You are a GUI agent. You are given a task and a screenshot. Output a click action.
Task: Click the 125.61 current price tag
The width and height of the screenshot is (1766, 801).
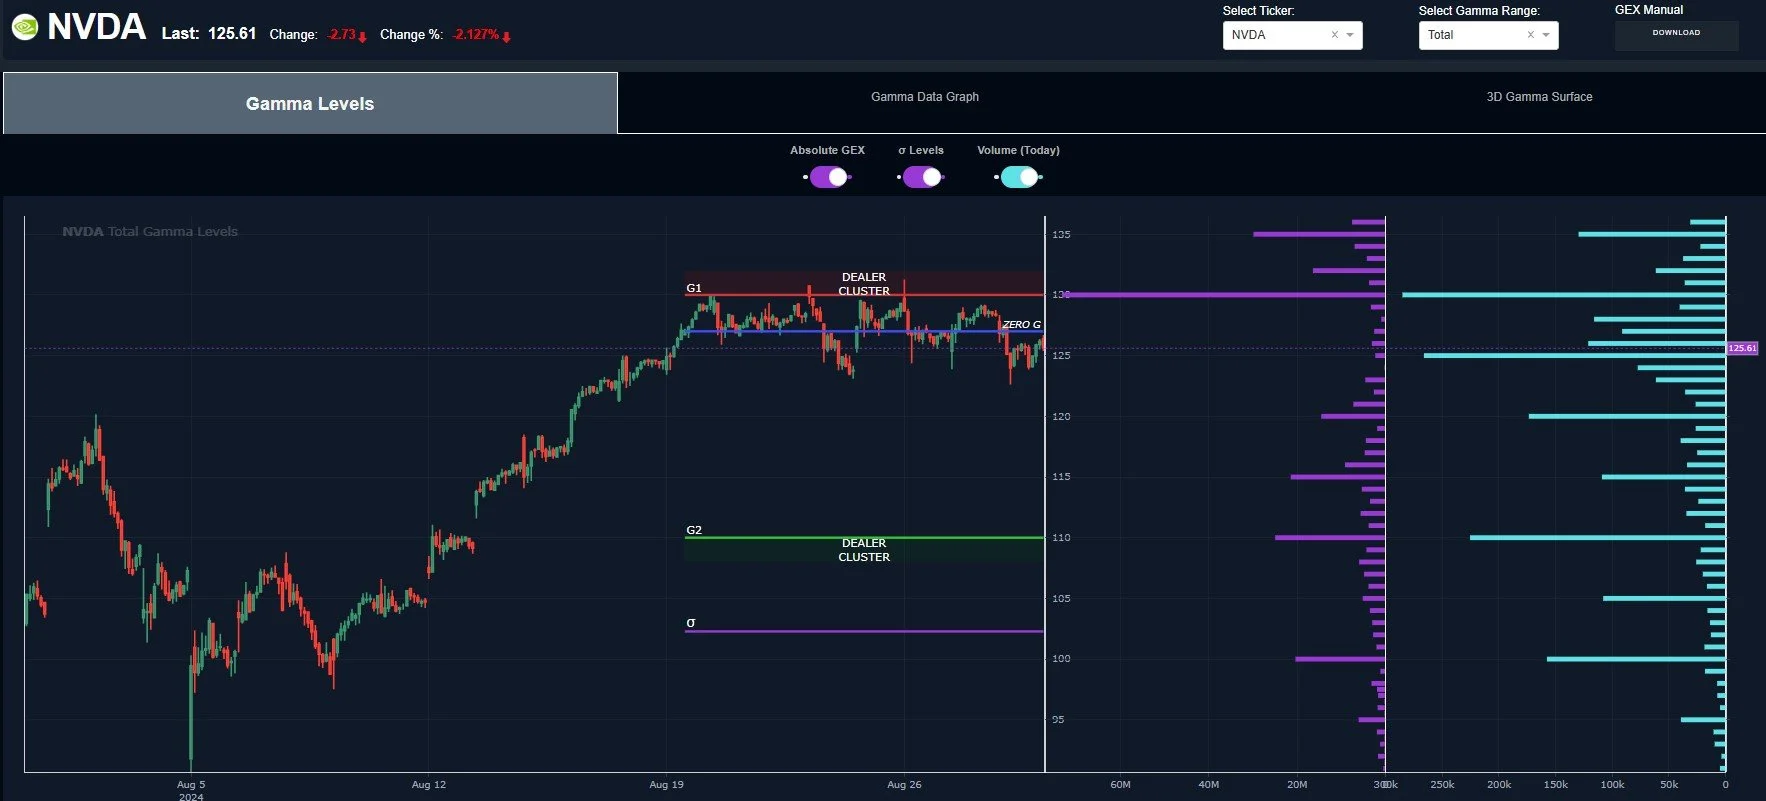click(x=1742, y=348)
